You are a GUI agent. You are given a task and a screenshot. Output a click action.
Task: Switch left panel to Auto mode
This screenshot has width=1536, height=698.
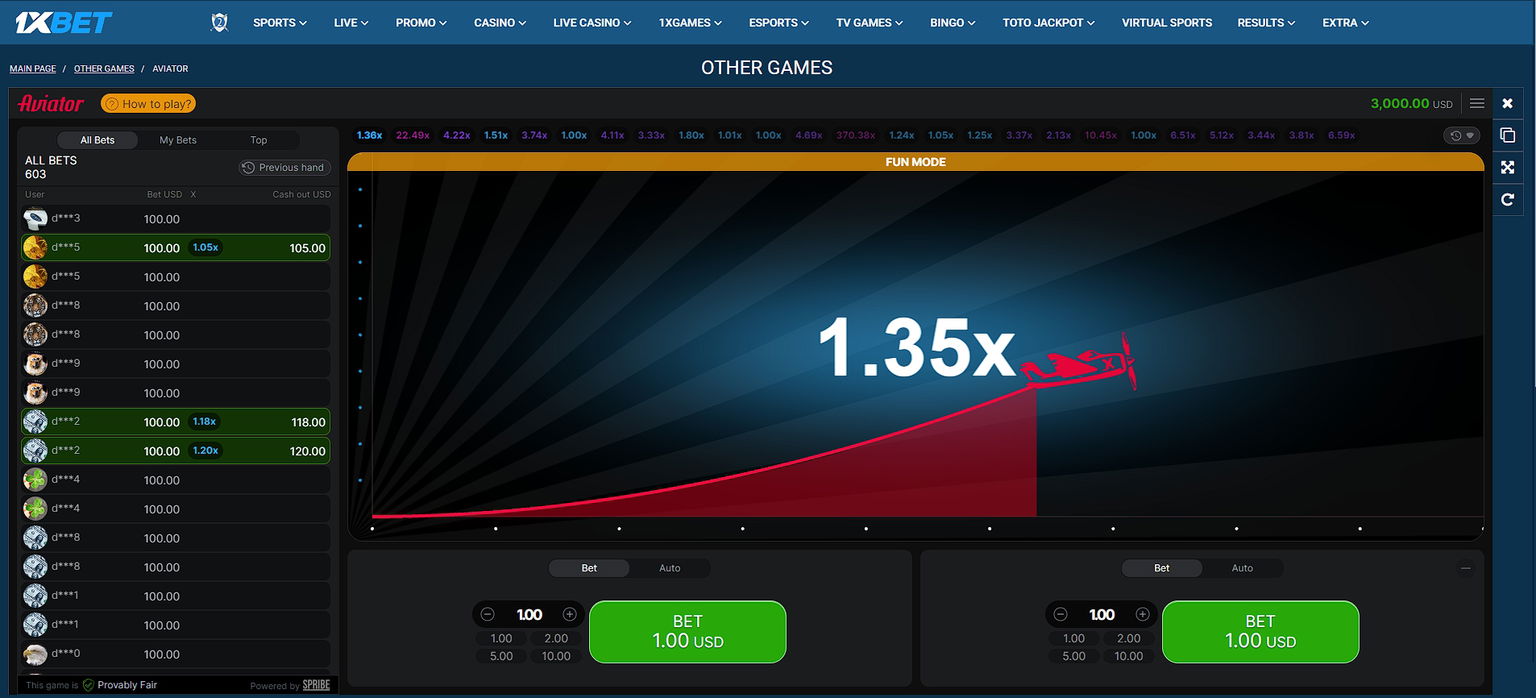click(x=669, y=568)
